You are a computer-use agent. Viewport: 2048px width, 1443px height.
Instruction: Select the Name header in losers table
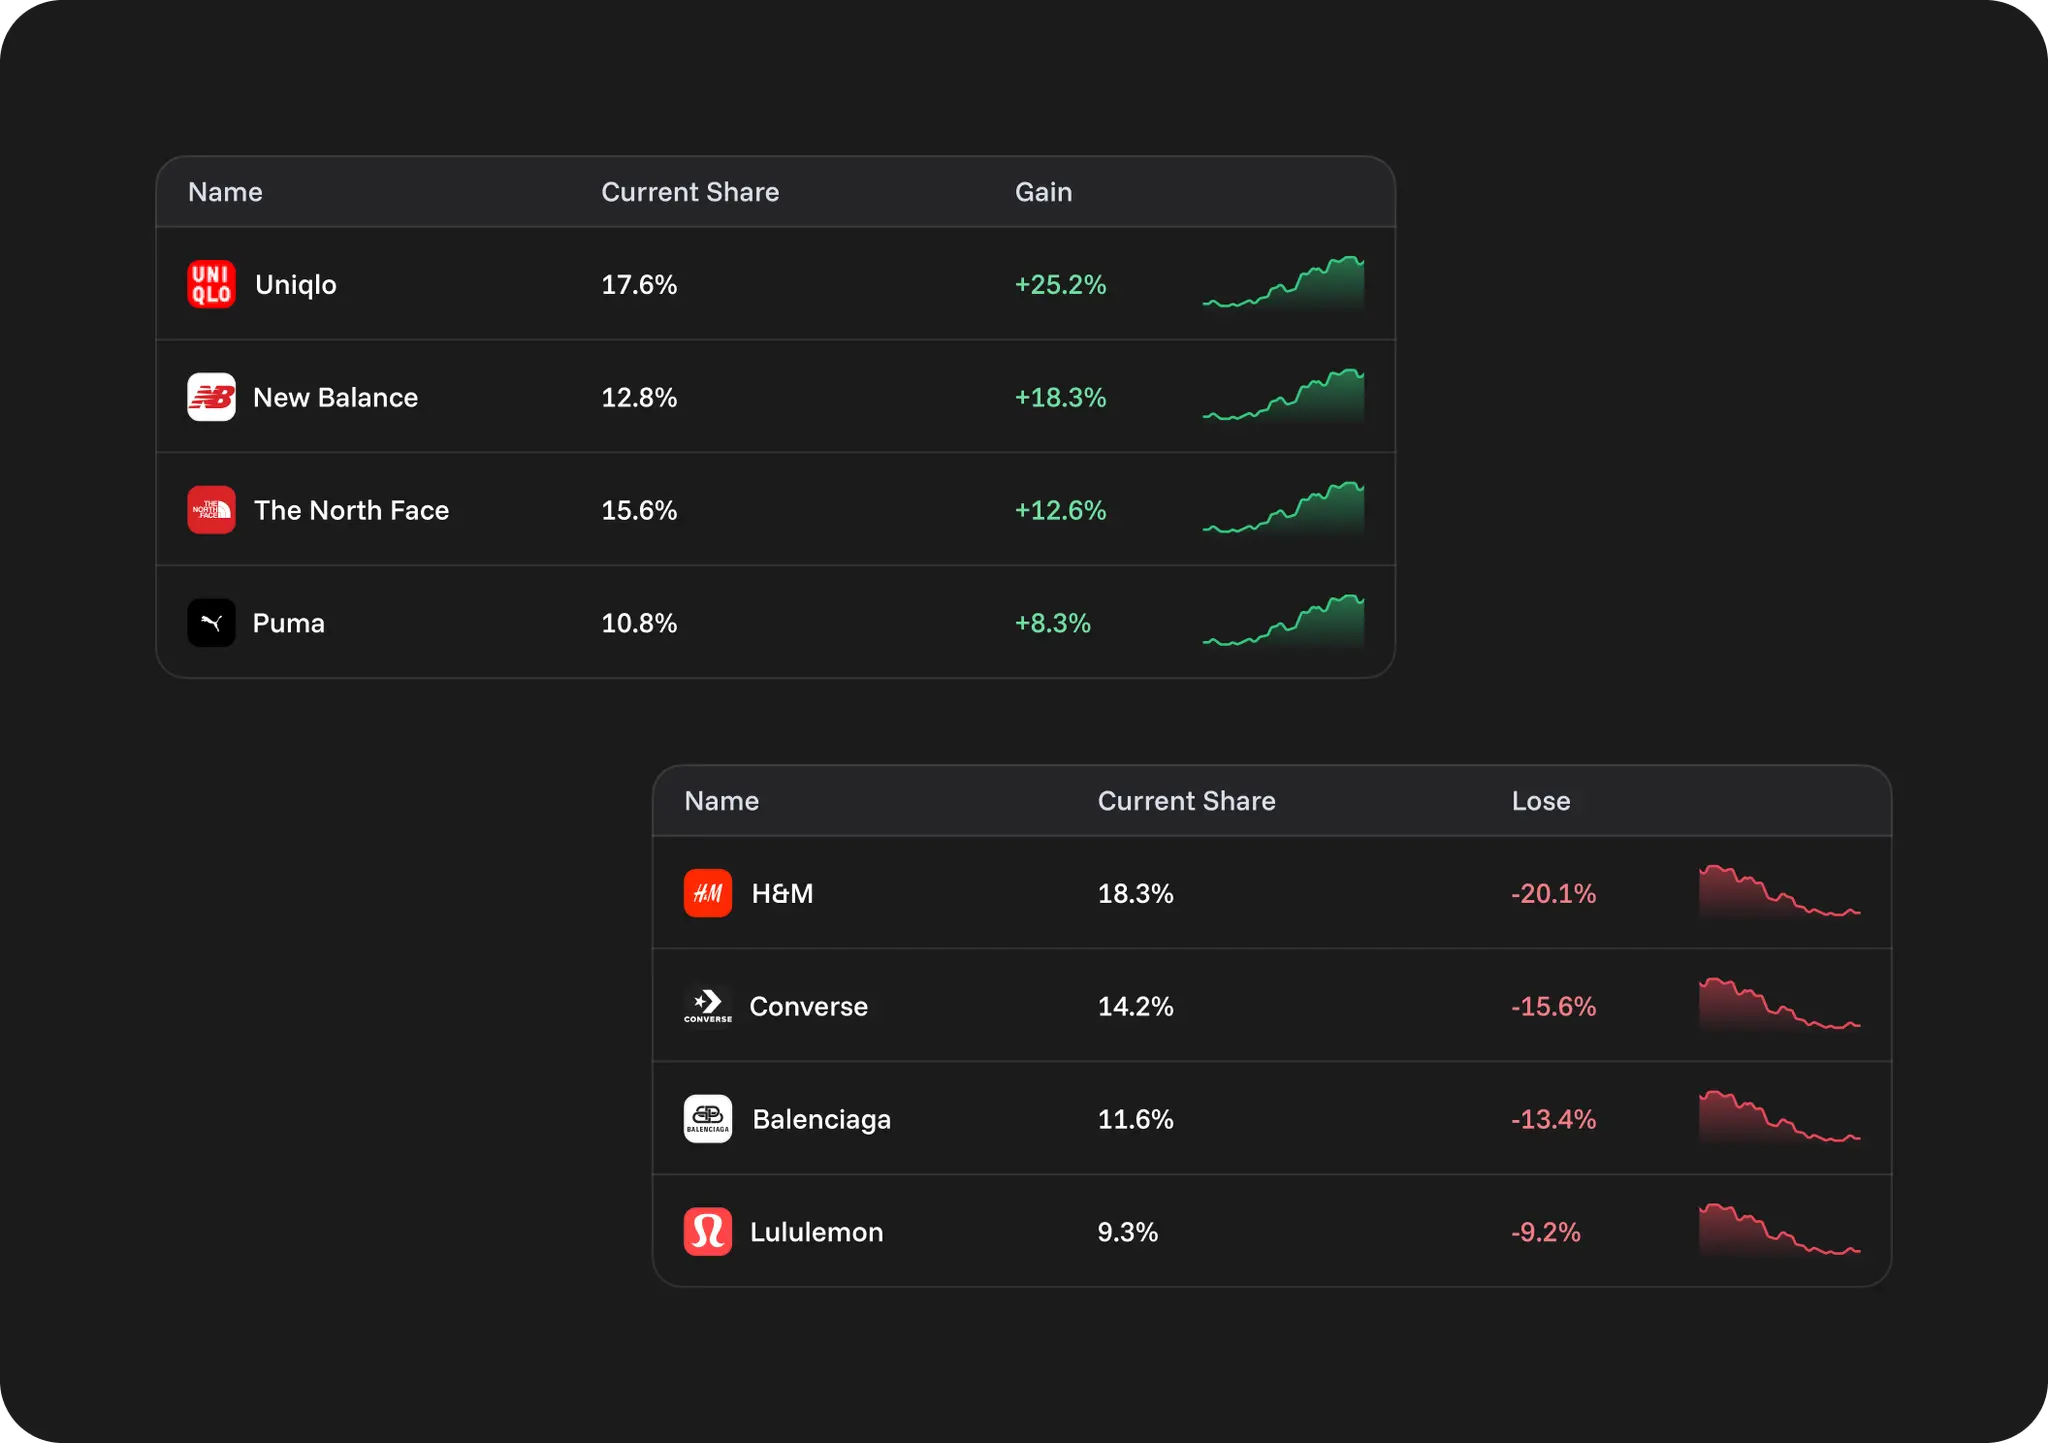721,800
